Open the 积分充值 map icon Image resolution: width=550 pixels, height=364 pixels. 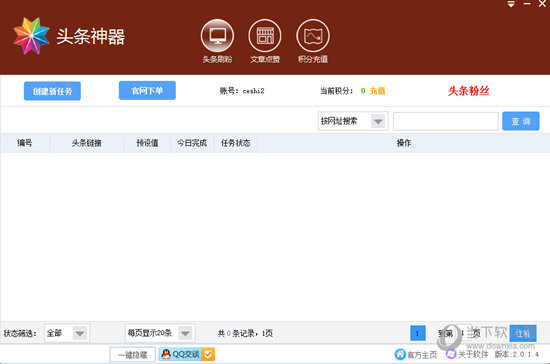coord(313,36)
